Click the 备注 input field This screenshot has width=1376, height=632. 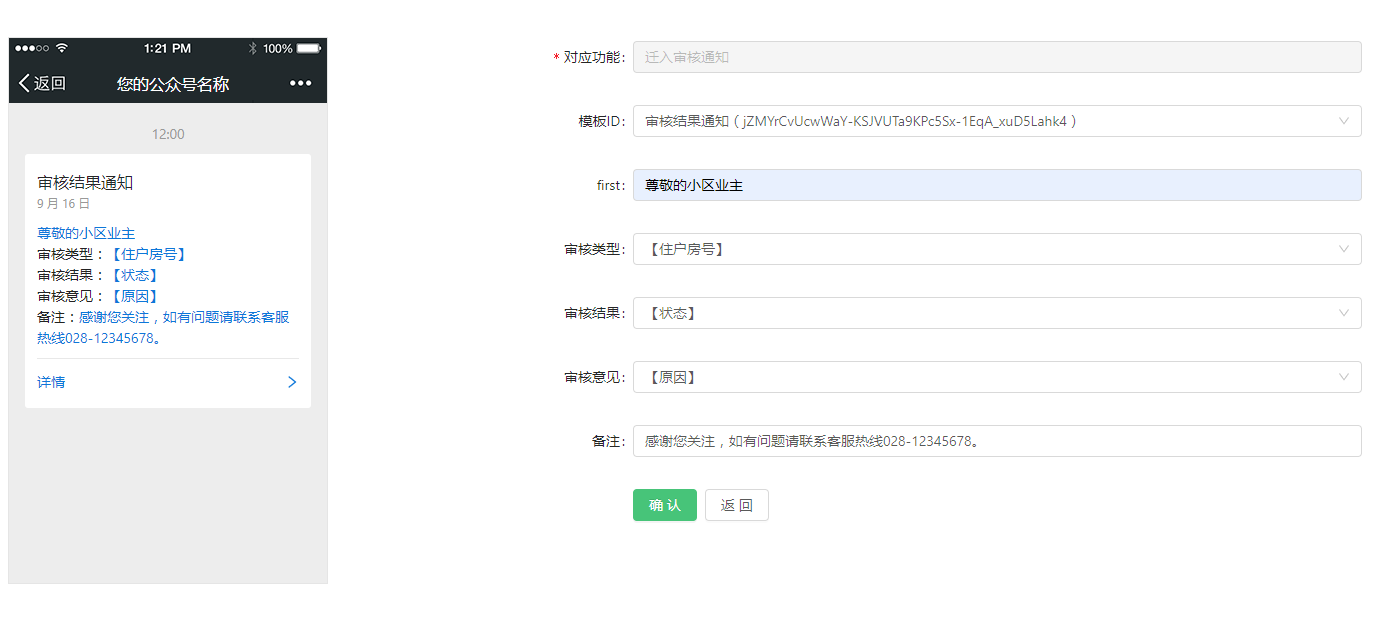tap(996, 441)
